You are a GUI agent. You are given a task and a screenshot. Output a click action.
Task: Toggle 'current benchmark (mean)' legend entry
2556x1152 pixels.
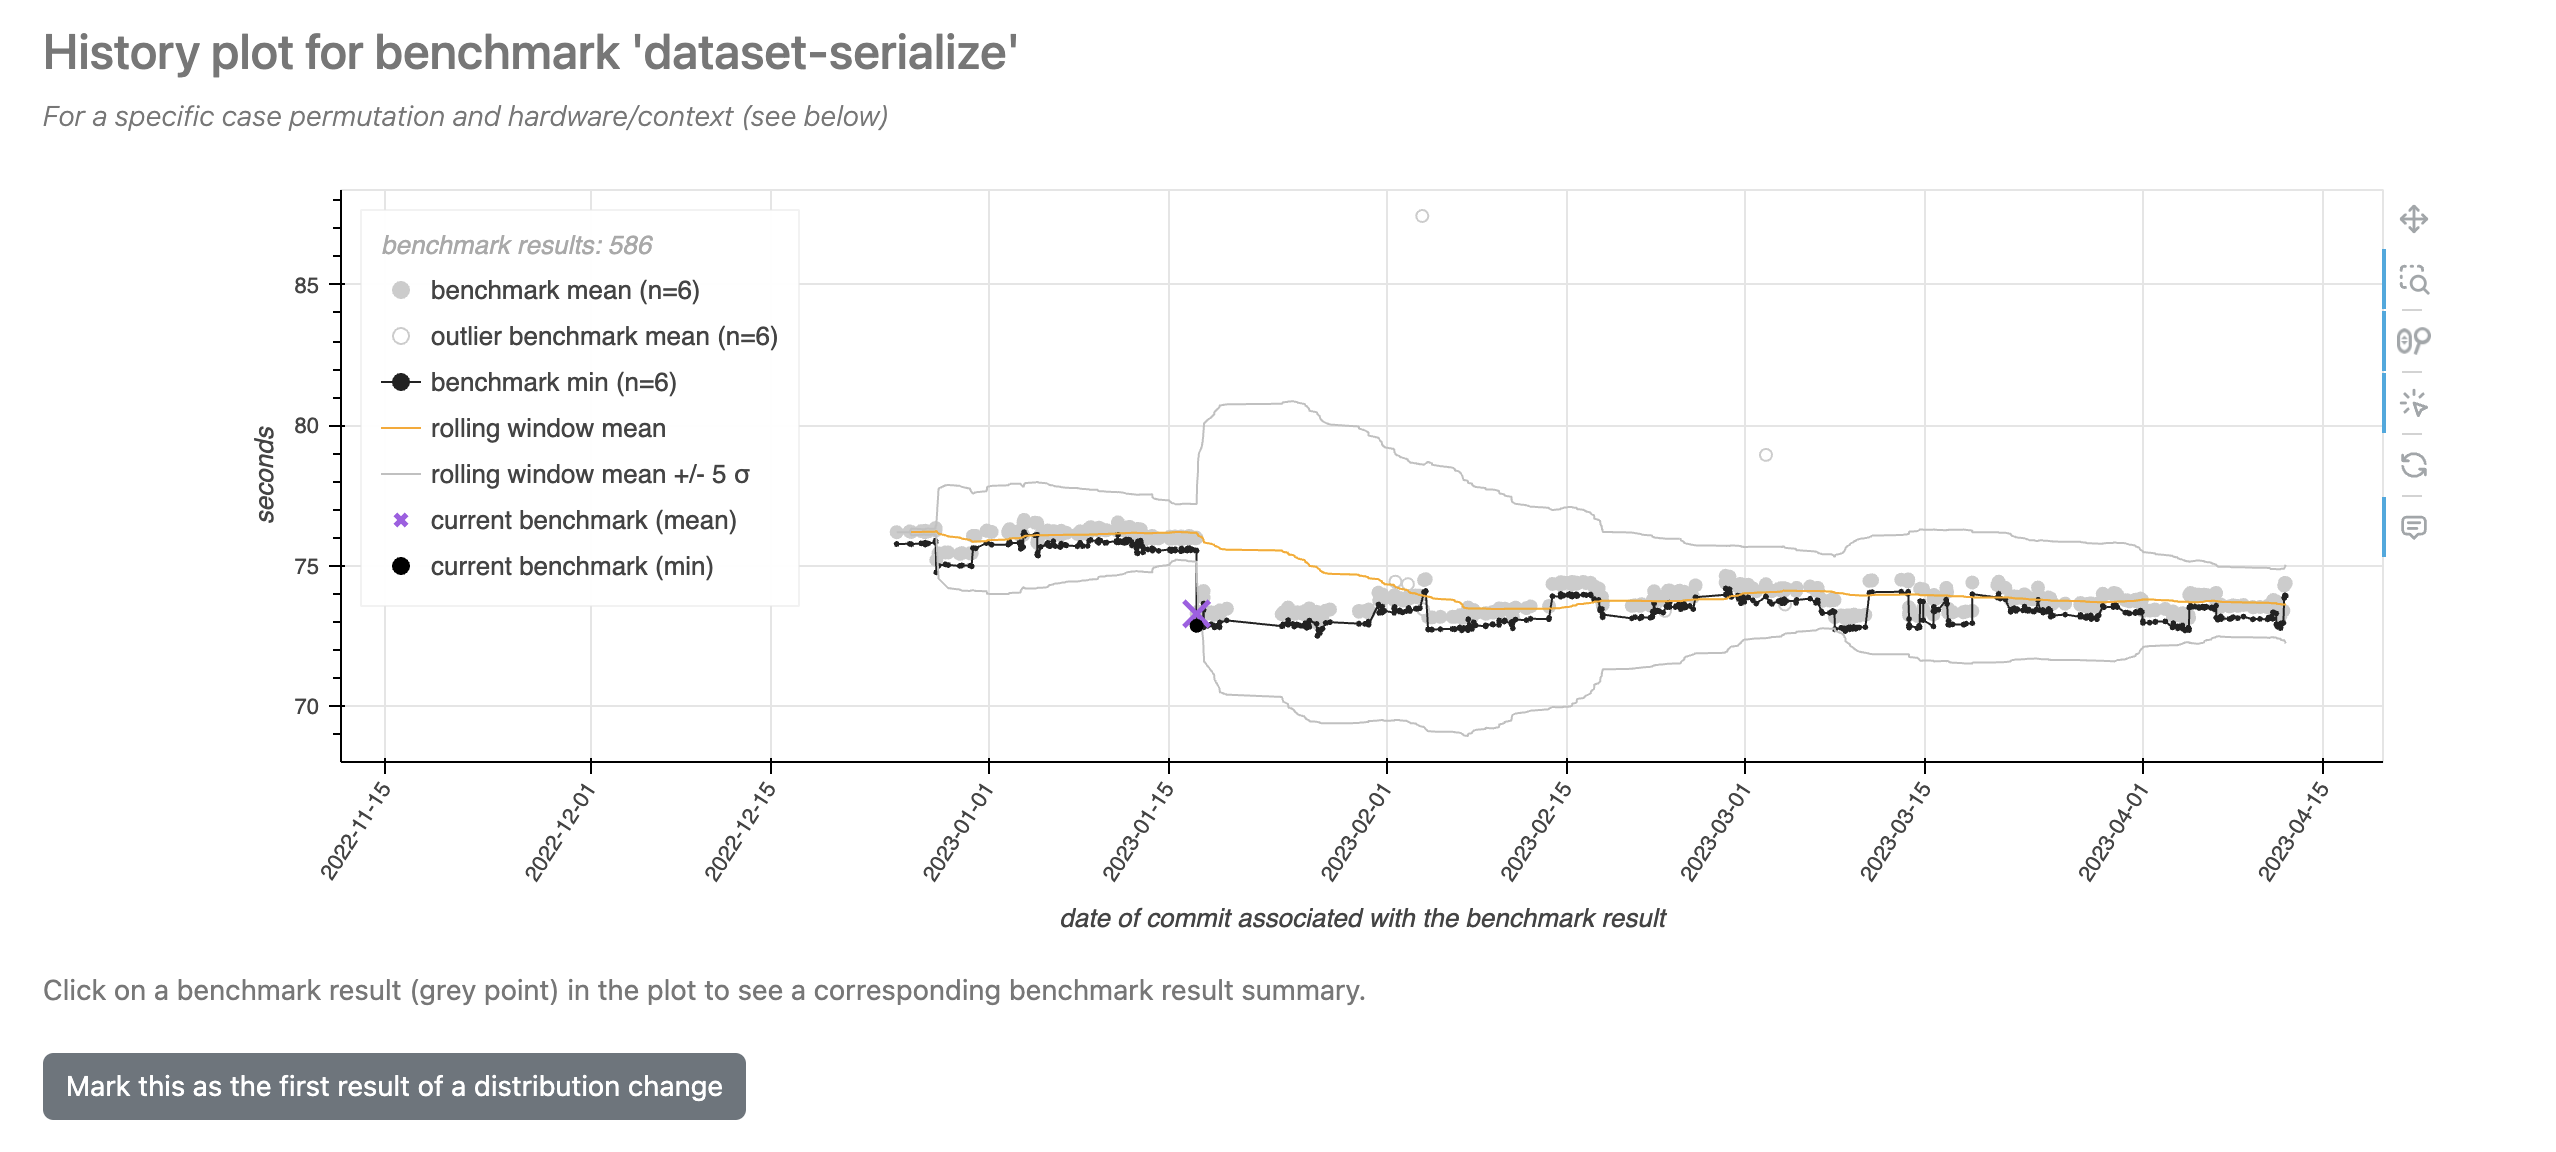[x=559, y=520]
